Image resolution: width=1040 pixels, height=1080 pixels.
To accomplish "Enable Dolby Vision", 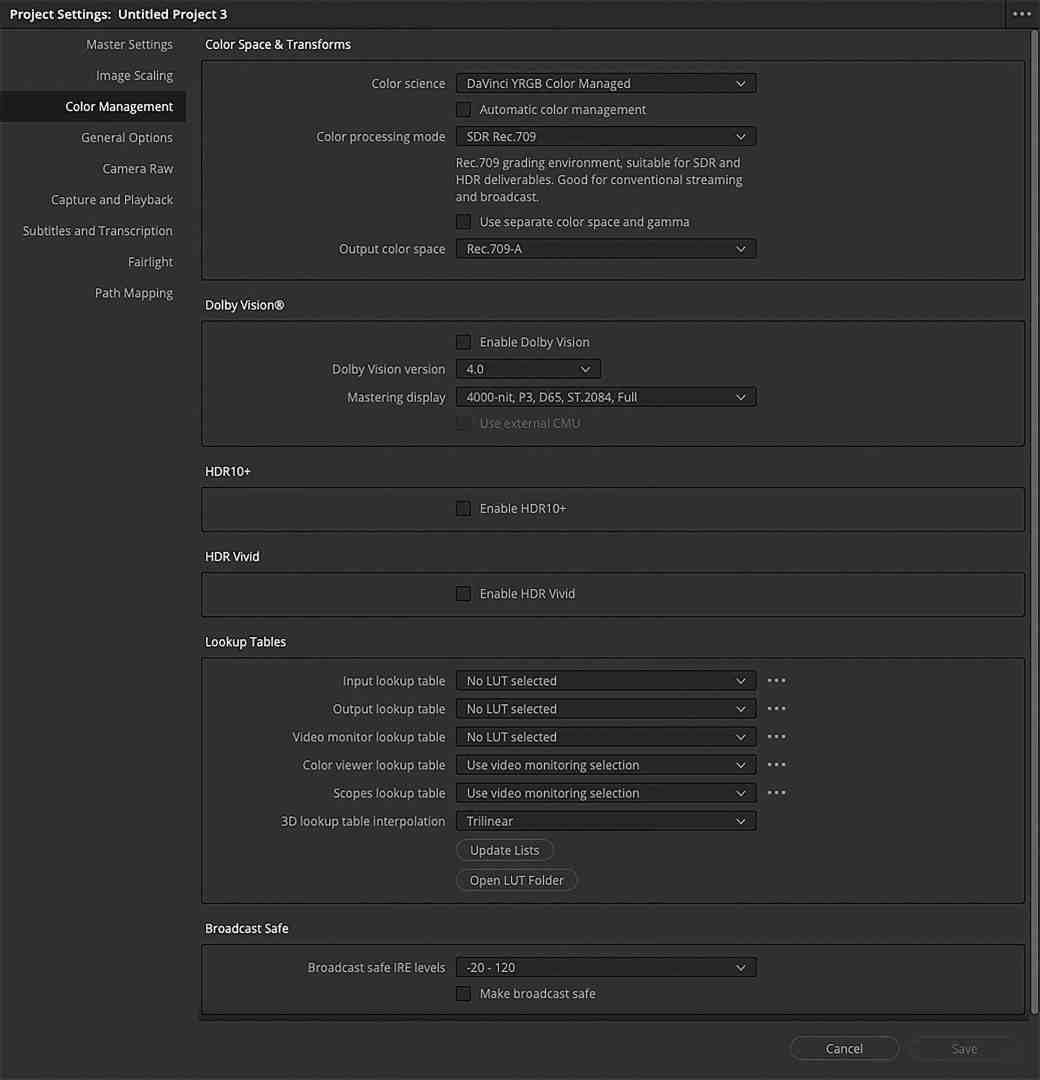I will click(463, 341).
